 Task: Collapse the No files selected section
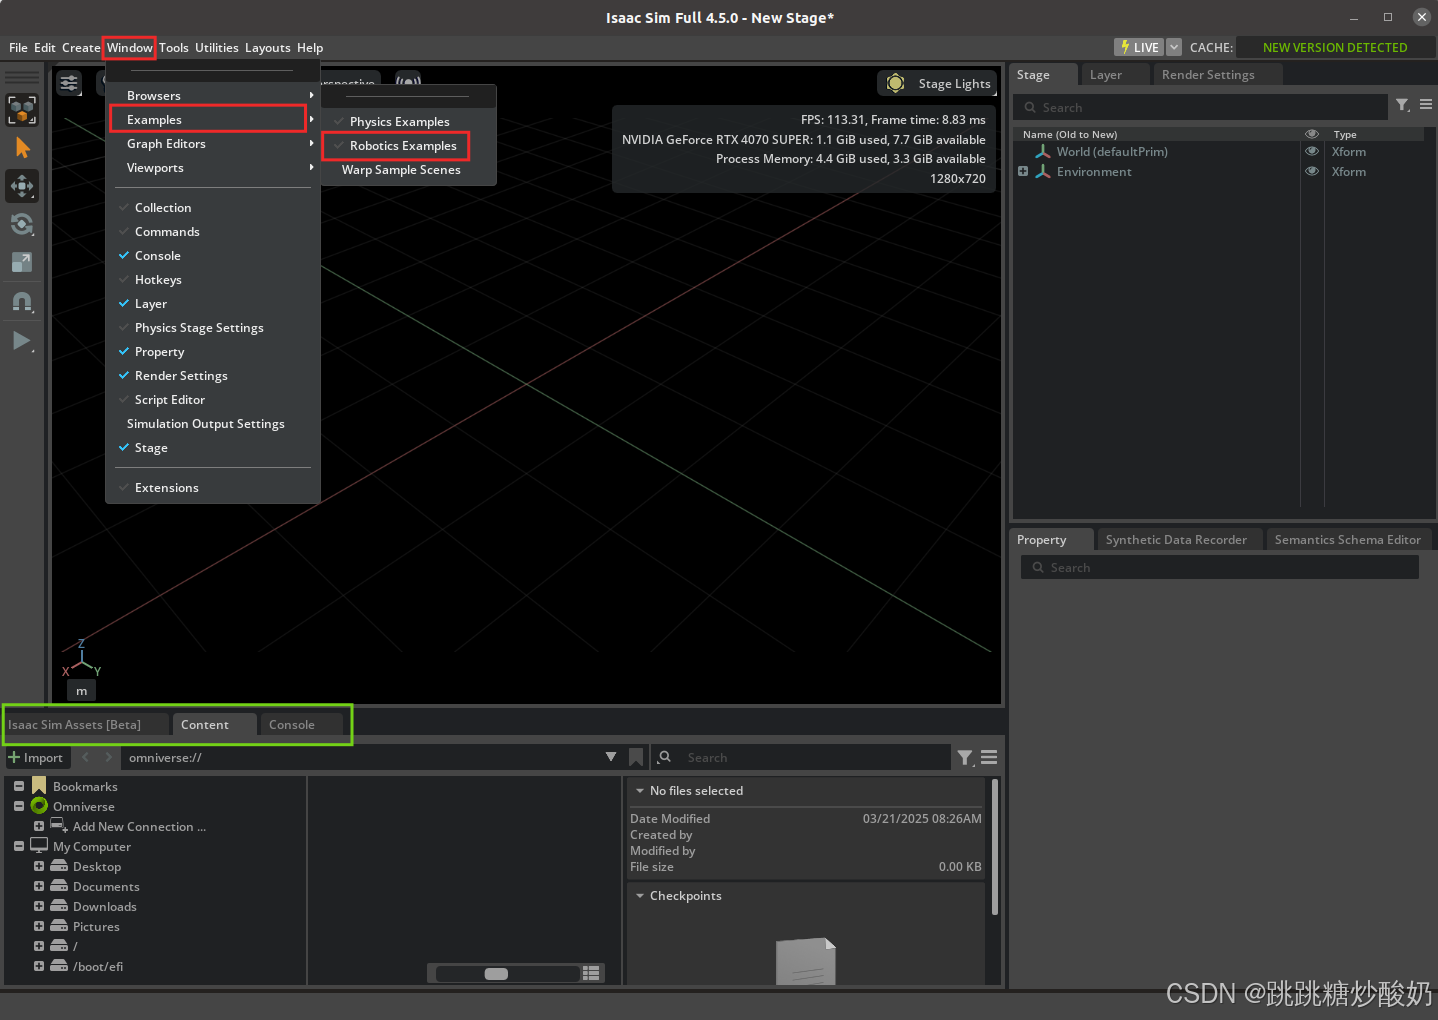(640, 790)
